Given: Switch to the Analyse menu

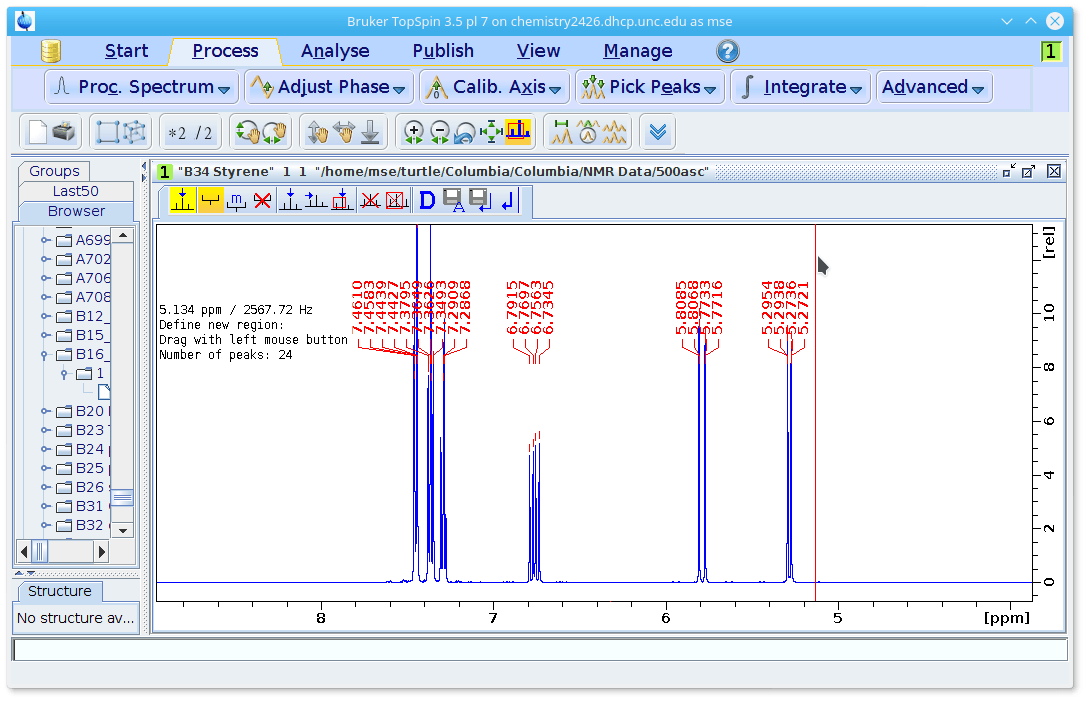Looking at the screenshot, I should point(334,50).
